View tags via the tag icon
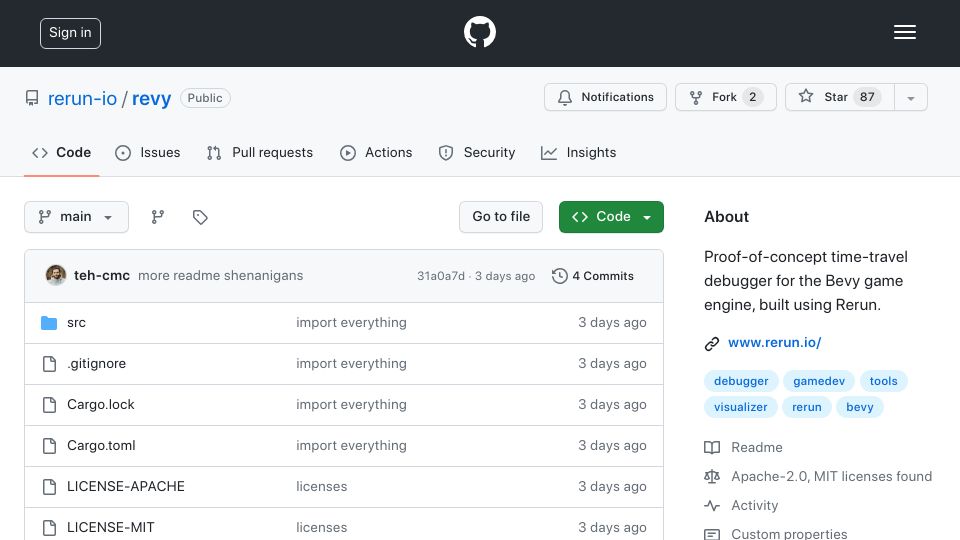Screen dimensions: 960x540 [x=200, y=217]
